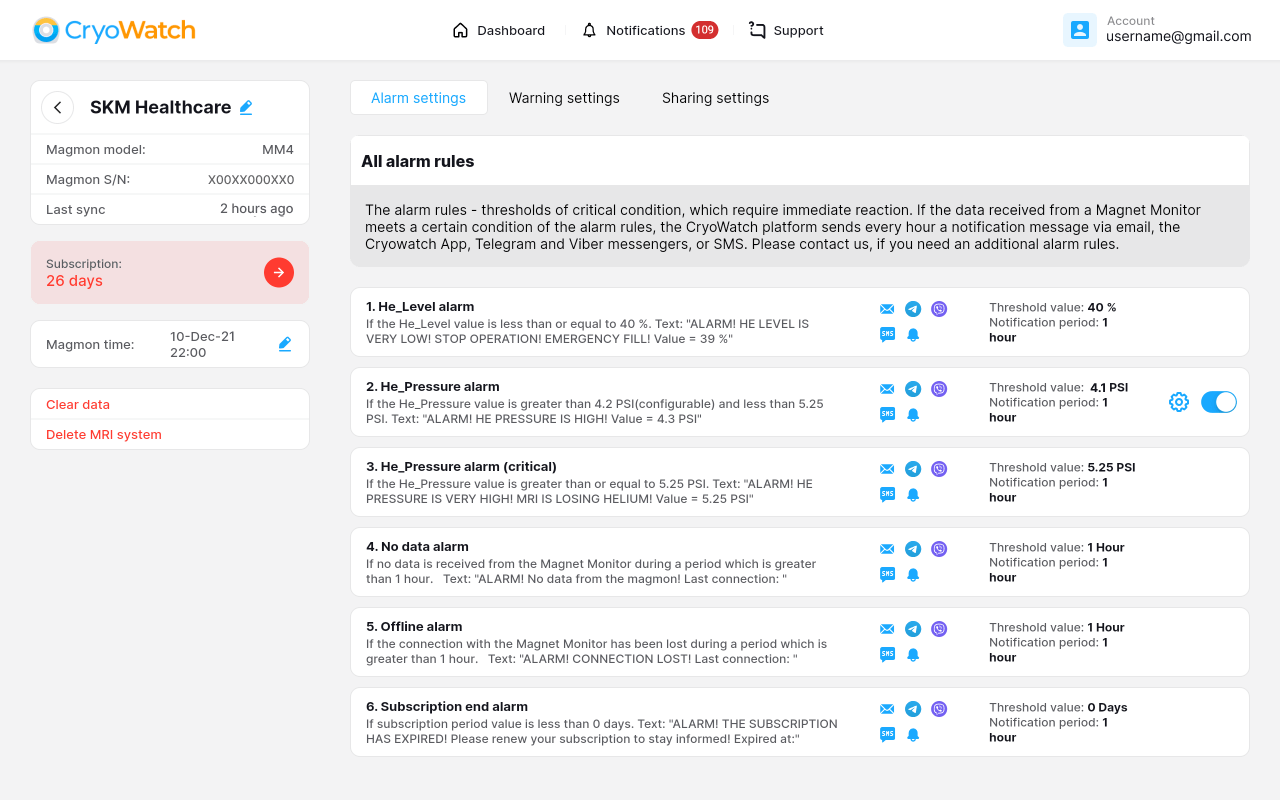Click the Clear data link
Screen dimensions: 1280x800
point(78,404)
